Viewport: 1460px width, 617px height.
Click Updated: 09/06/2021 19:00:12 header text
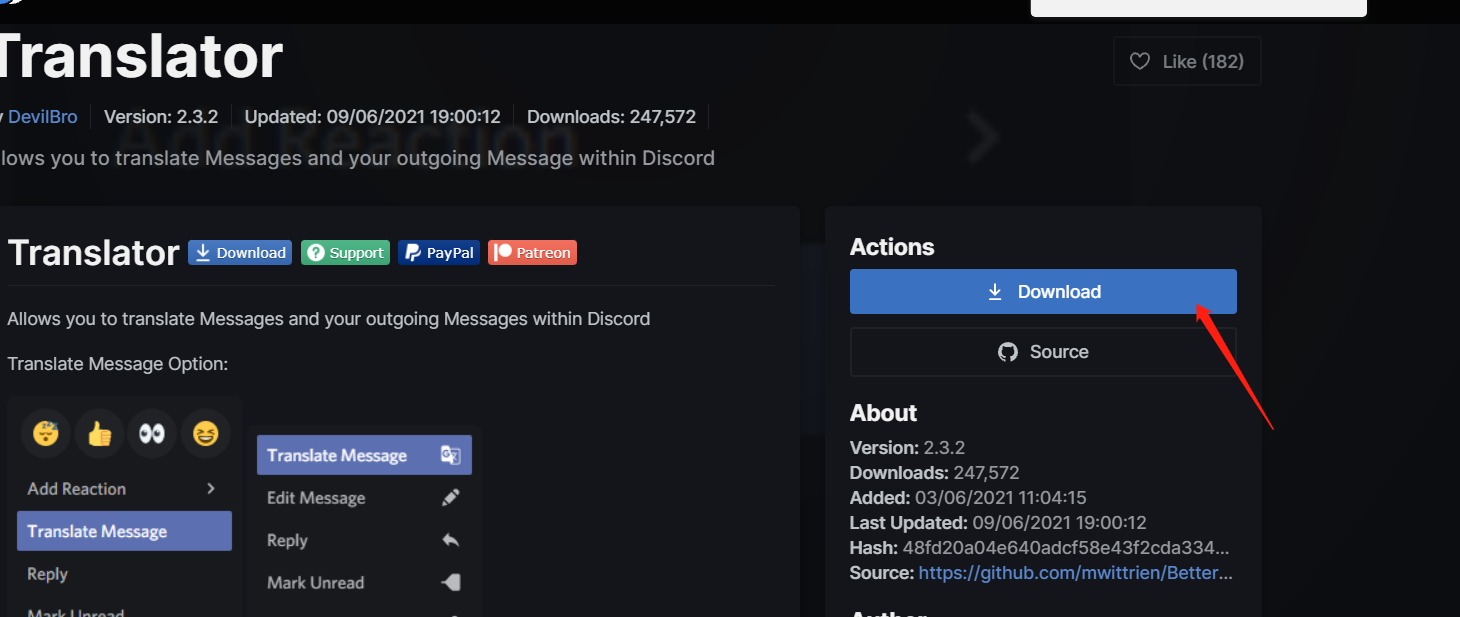(x=372, y=117)
